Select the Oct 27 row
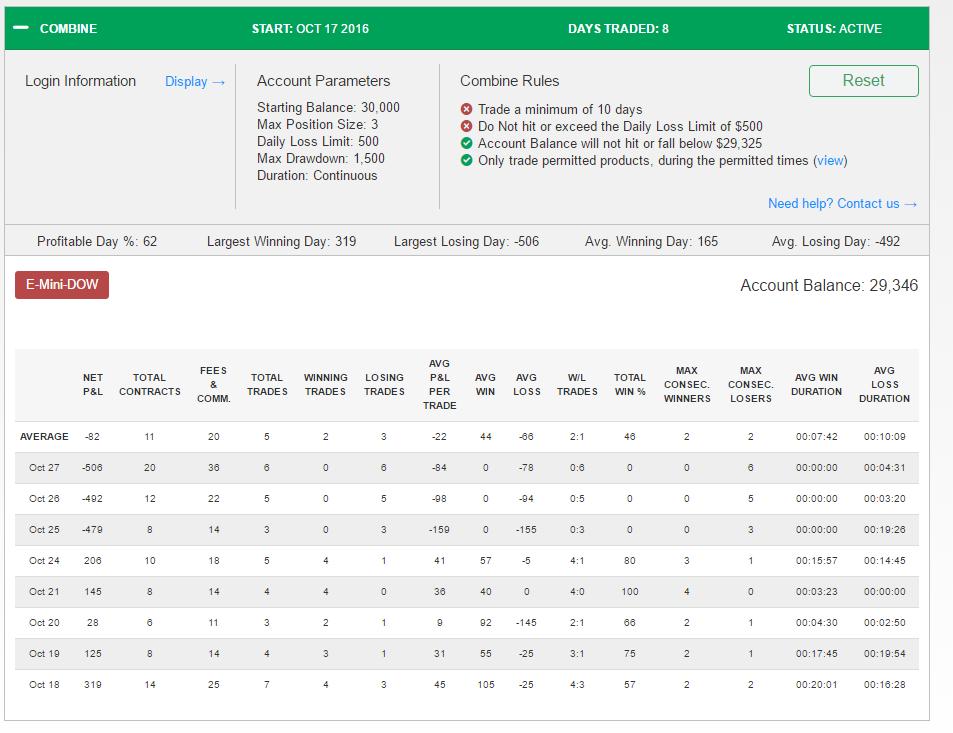The image size is (953, 733). click(467, 468)
